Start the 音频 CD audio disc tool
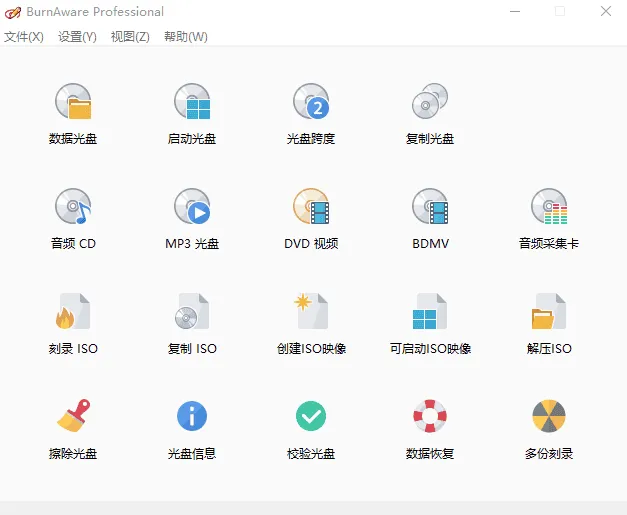The image size is (627, 515). point(73,207)
